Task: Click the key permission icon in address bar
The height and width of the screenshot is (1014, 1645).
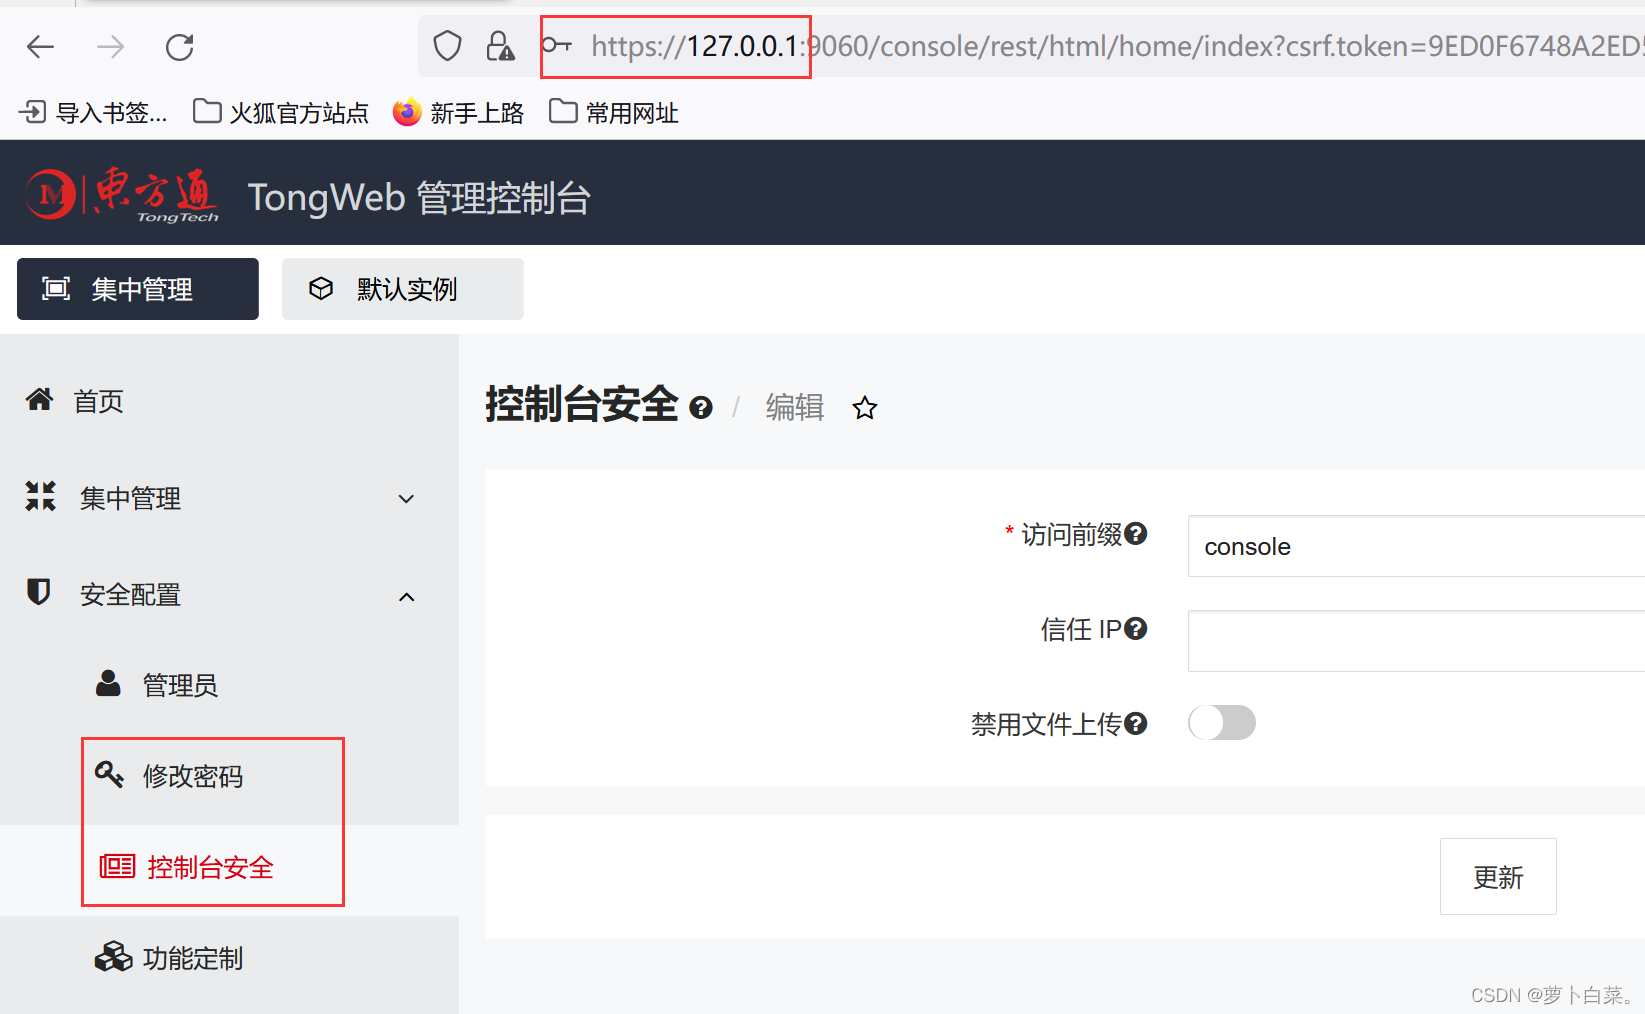Action: [x=556, y=45]
